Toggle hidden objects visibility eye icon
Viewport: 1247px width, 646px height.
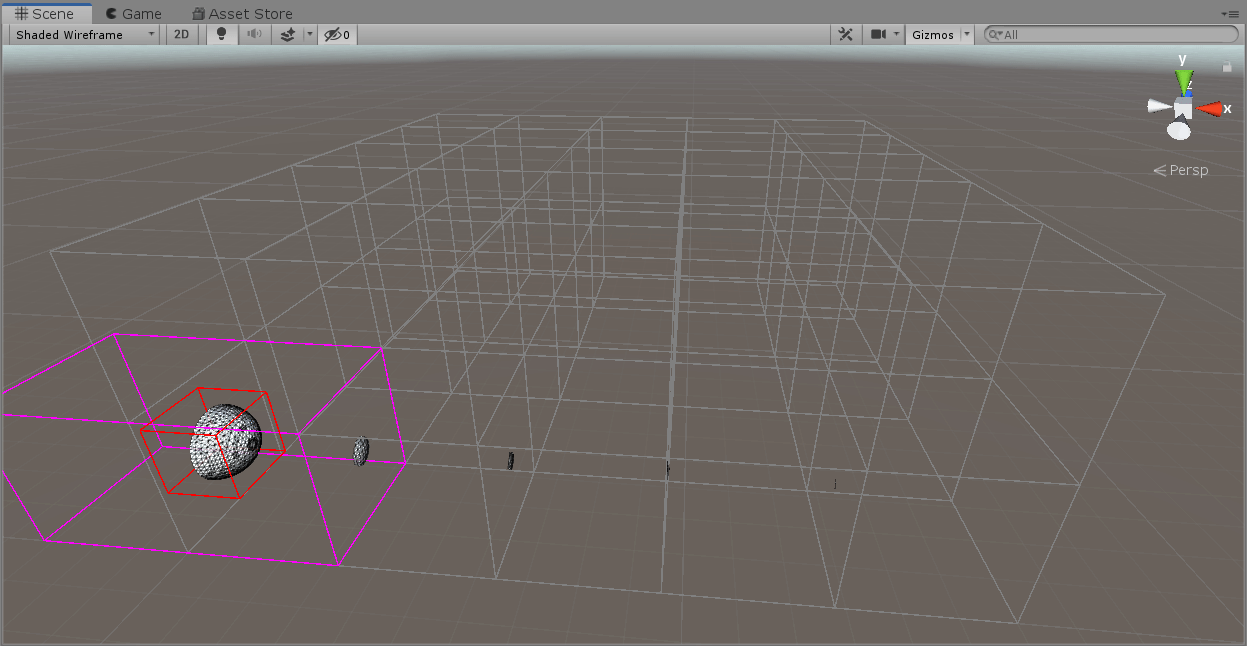click(337, 34)
